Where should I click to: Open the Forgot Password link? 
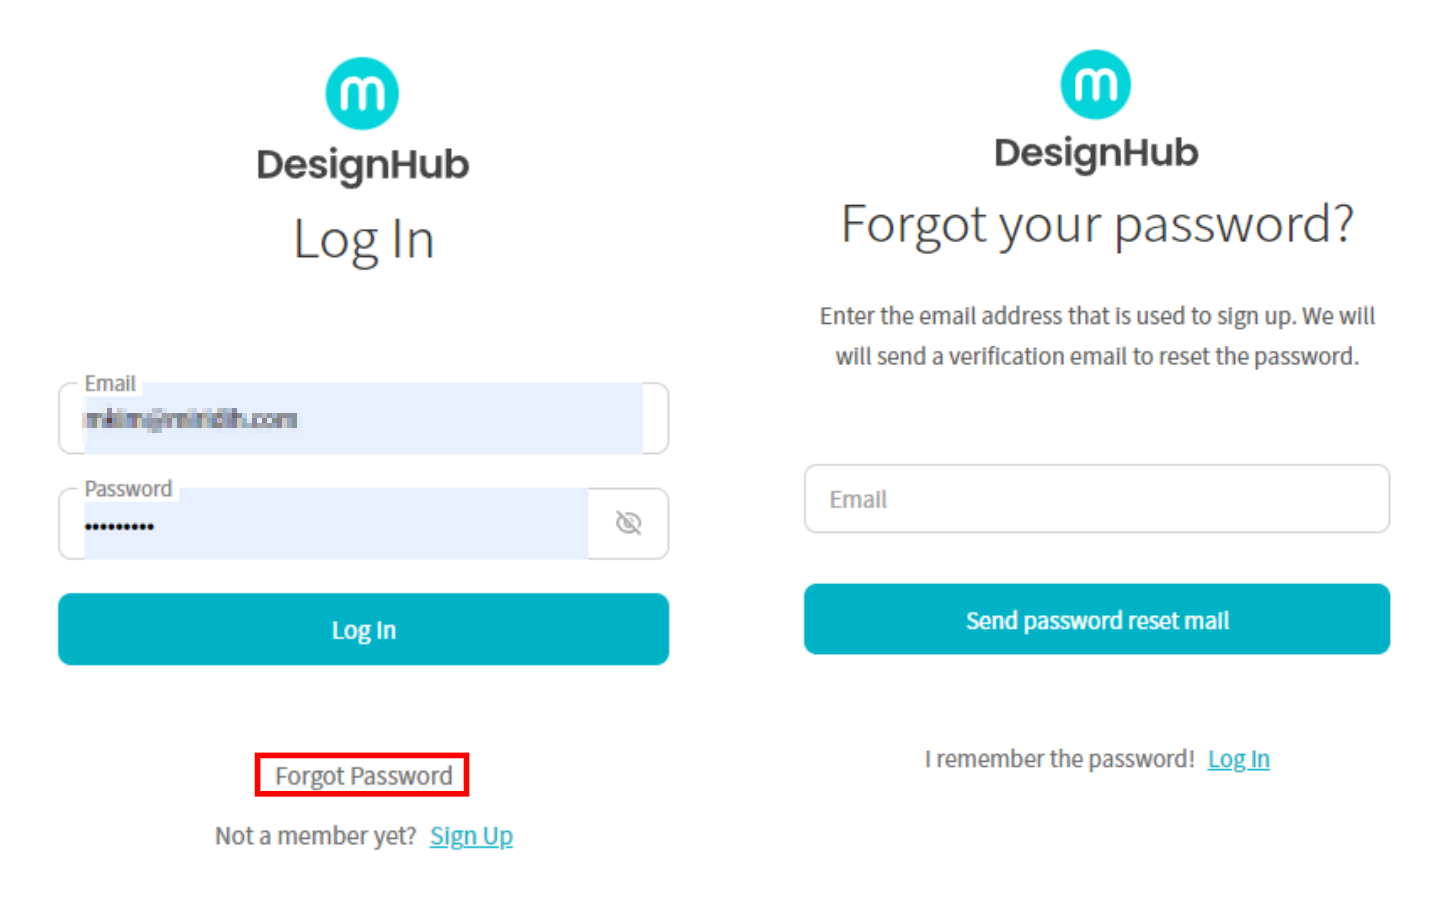coord(363,776)
